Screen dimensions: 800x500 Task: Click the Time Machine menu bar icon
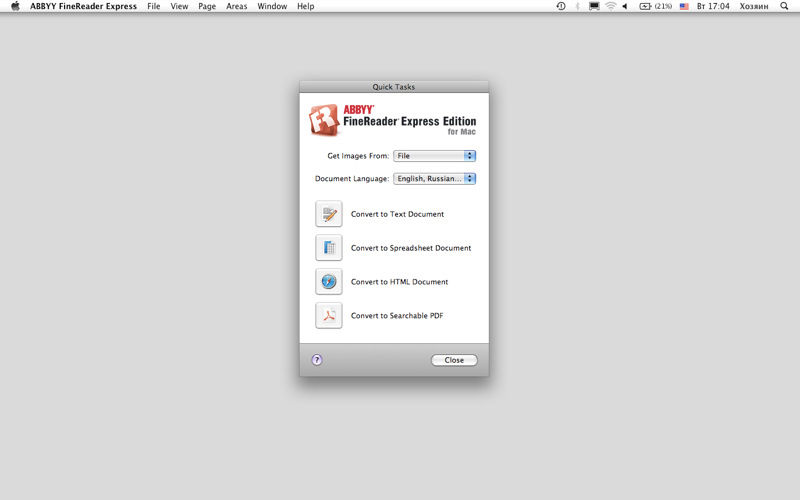pos(561,6)
